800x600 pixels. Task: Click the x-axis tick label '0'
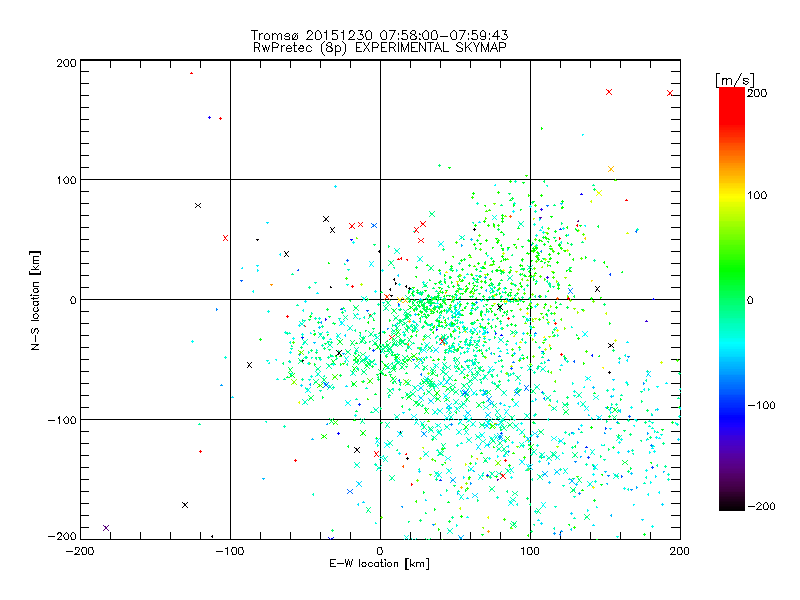(x=380, y=551)
